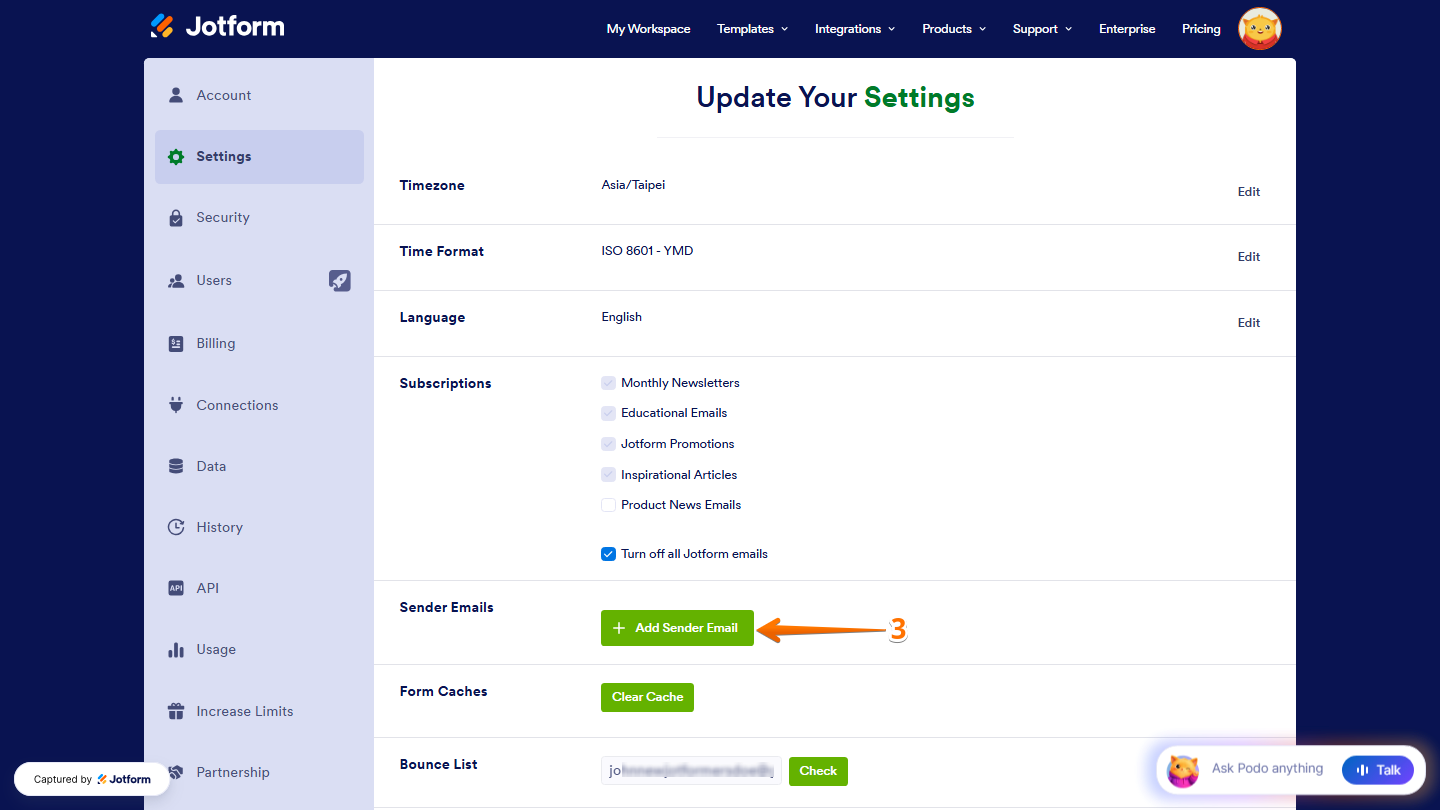Viewport: 1440px width, 810px height.
Task: Show the Usage sidebar tab
Action: [259, 650]
